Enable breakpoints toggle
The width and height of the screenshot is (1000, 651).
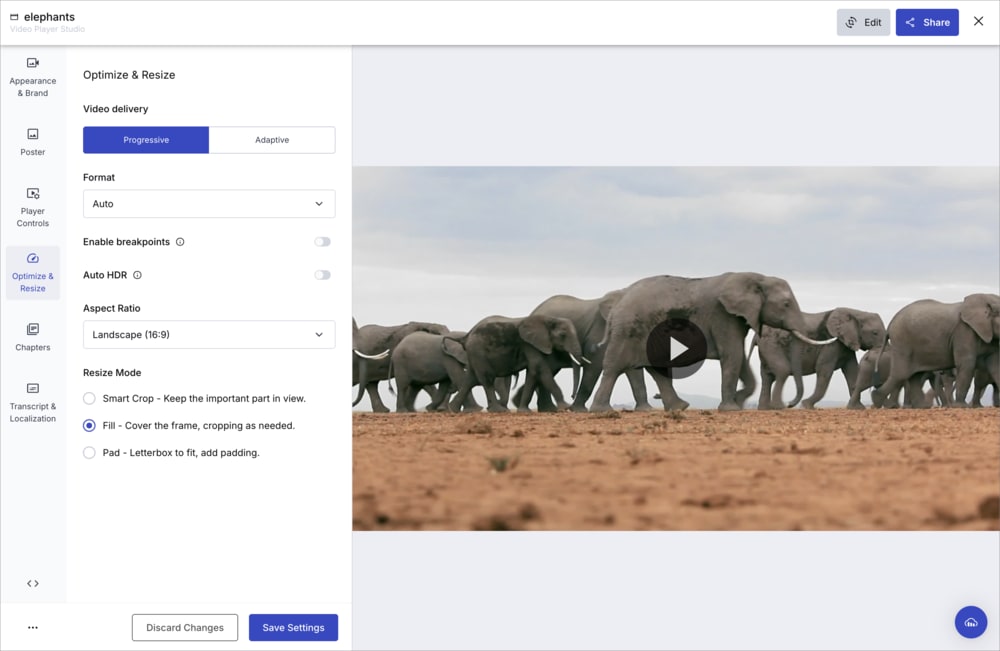322,241
